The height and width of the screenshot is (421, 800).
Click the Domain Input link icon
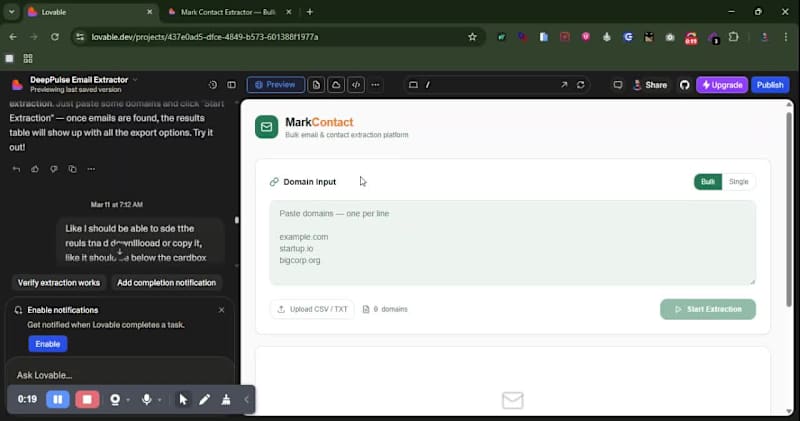pyautogui.click(x=274, y=182)
